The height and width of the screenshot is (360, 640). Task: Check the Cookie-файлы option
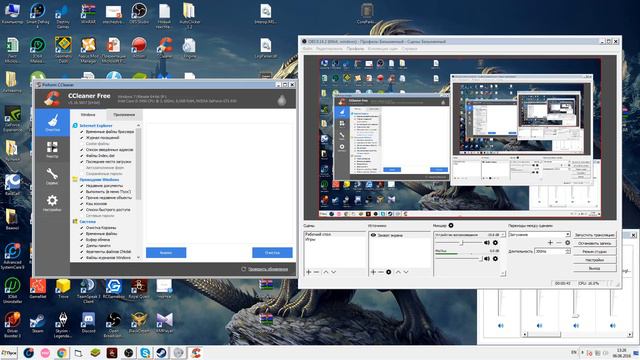82,144
